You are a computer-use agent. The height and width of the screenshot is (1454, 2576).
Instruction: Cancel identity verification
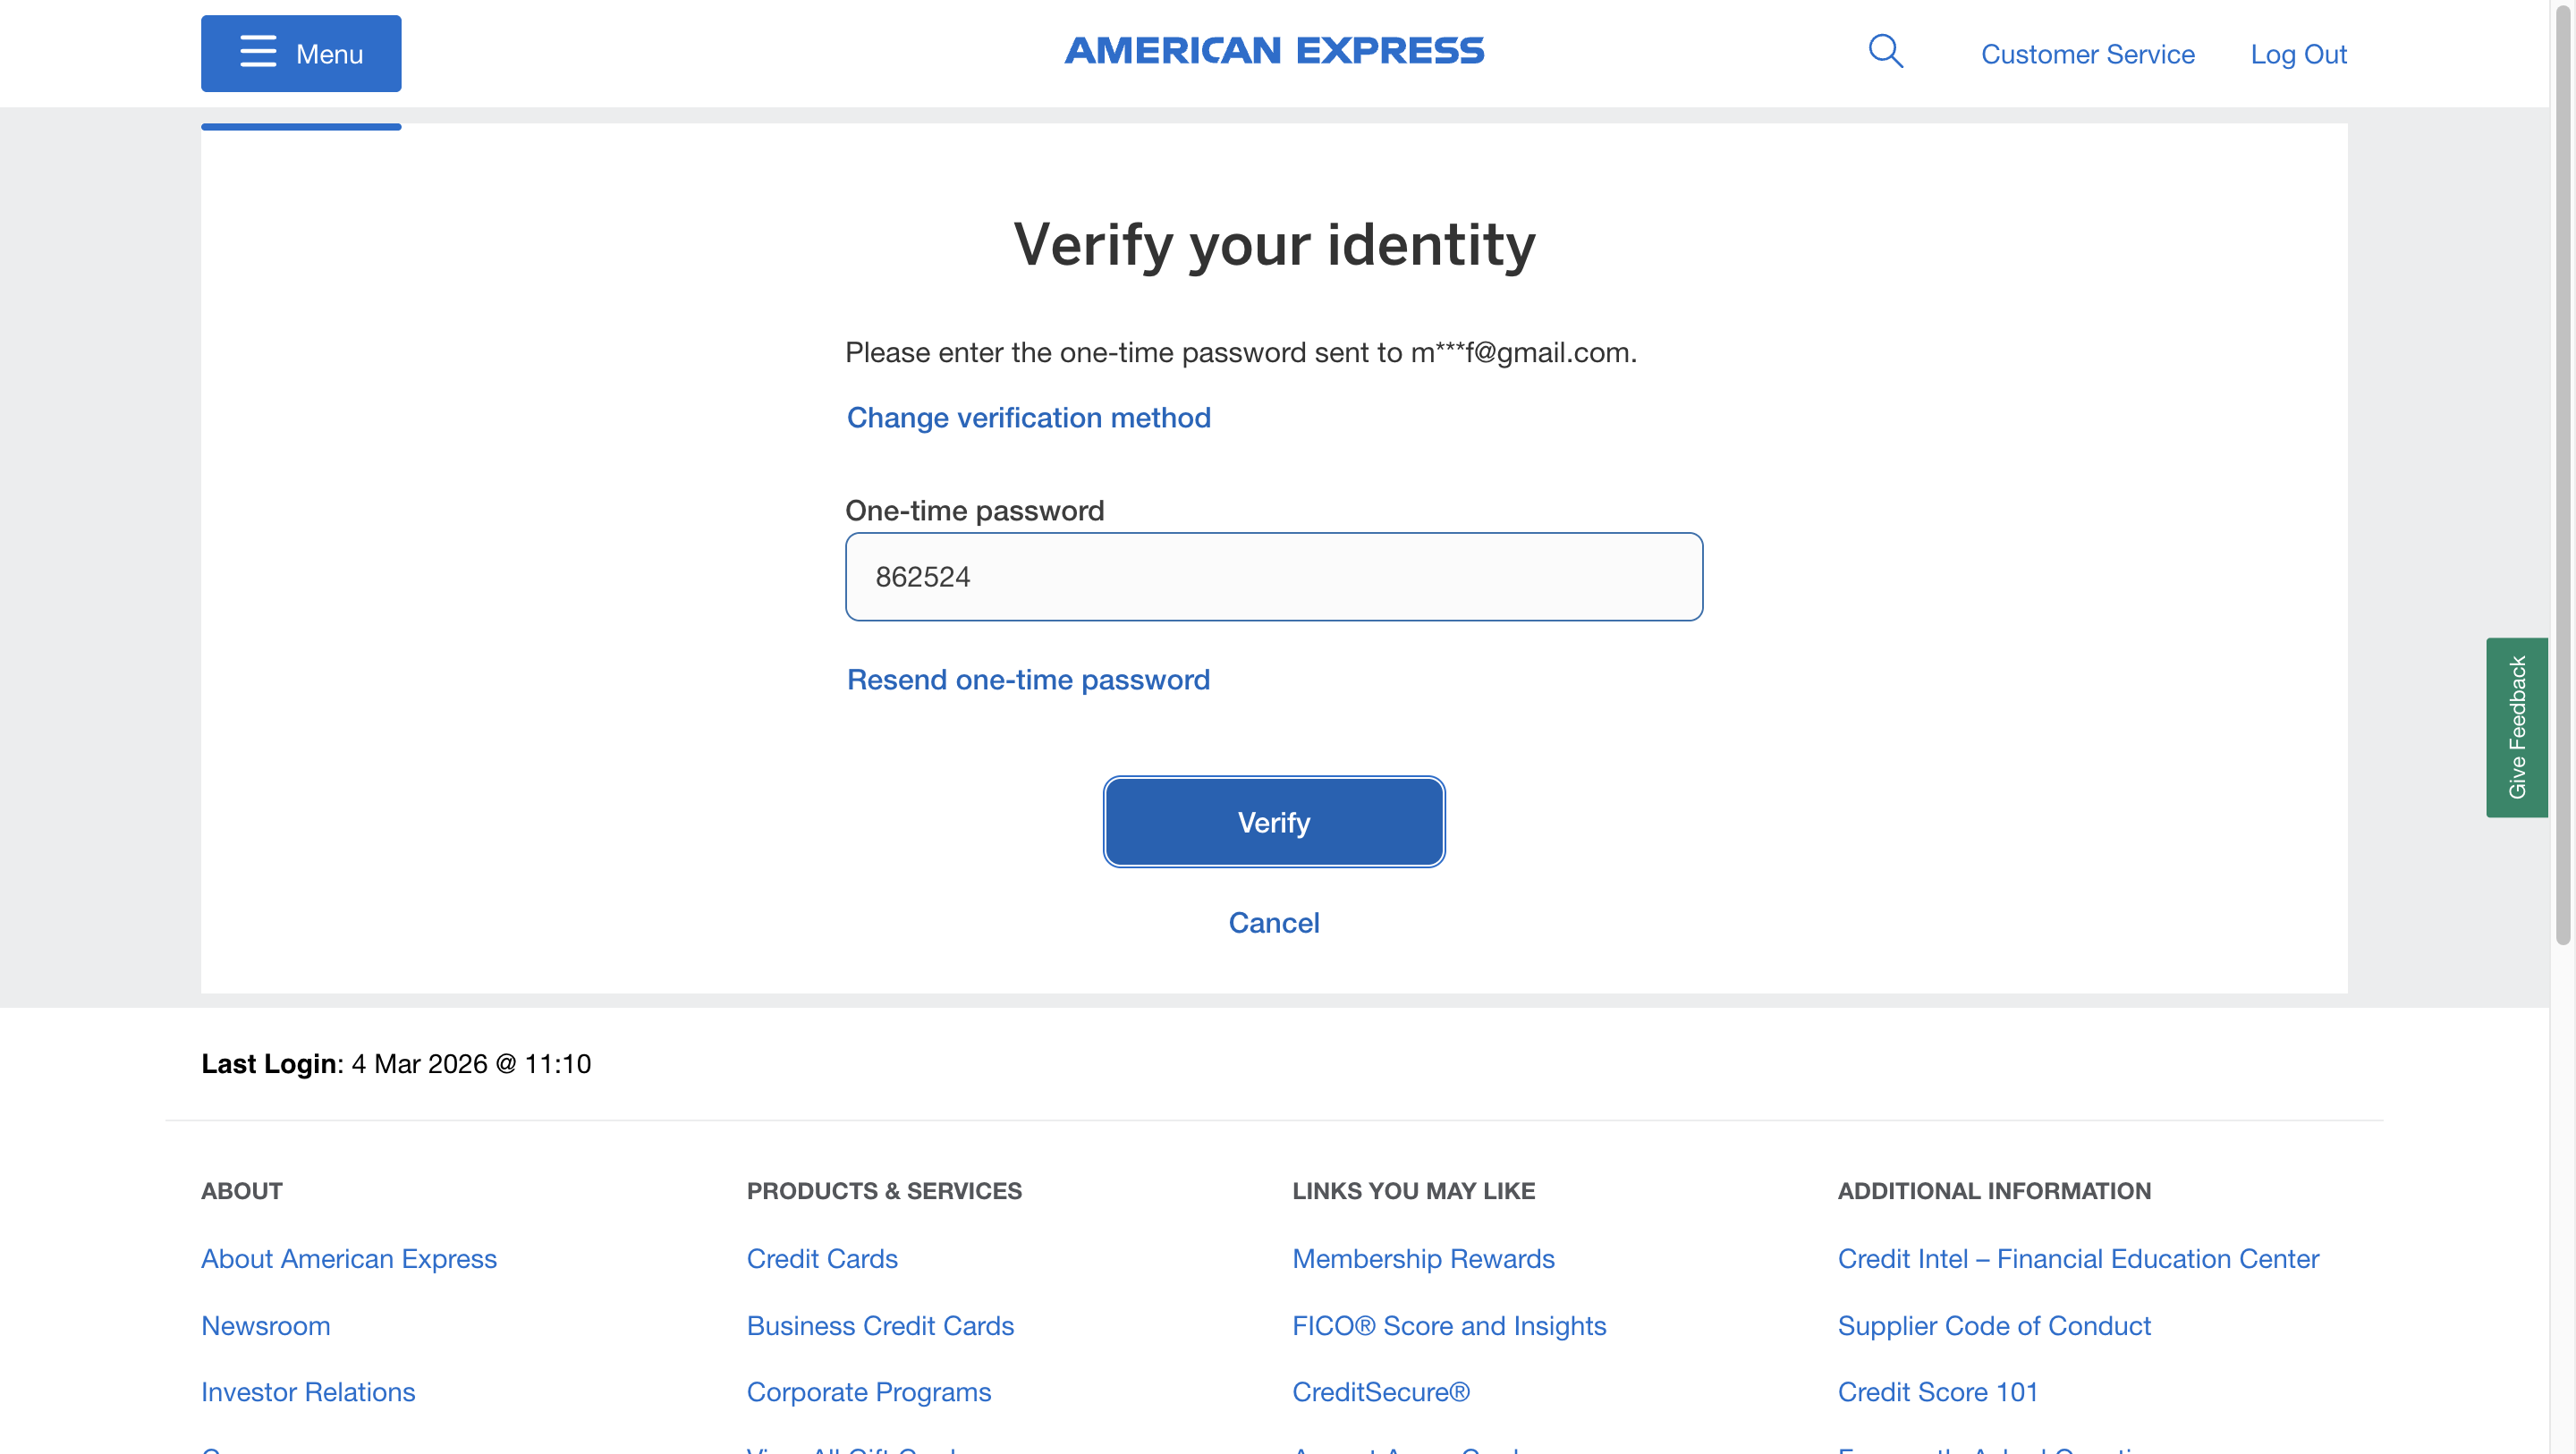(x=1273, y=922)
